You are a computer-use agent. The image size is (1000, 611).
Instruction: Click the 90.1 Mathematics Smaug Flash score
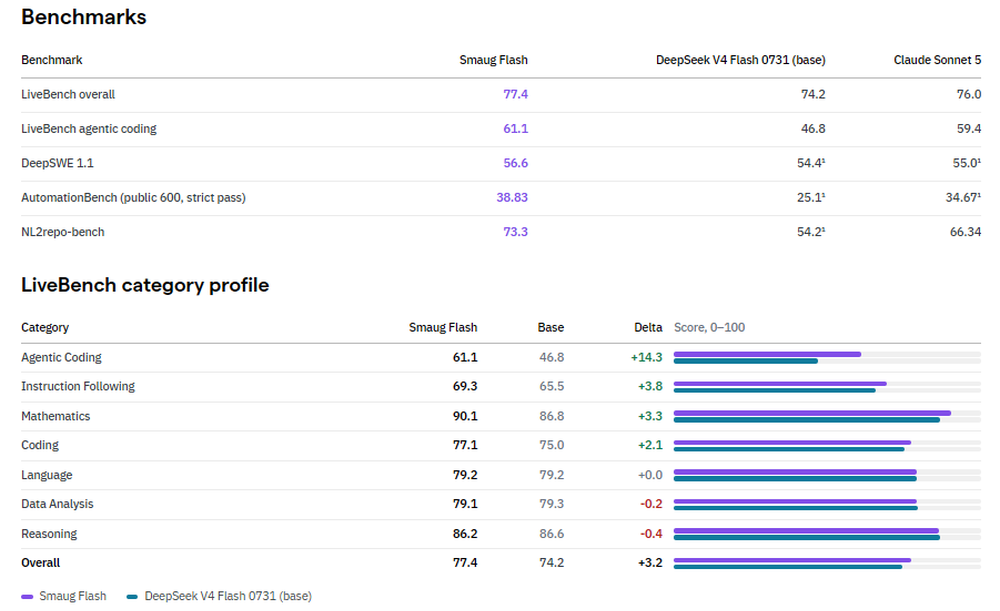pos(465,416)
